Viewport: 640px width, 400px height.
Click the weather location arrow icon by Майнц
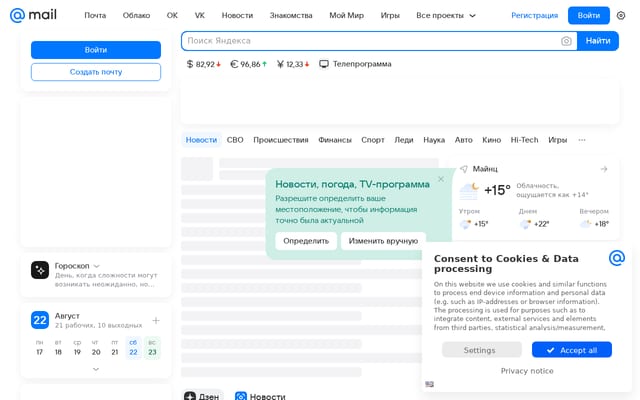click(x=464, y=169)
